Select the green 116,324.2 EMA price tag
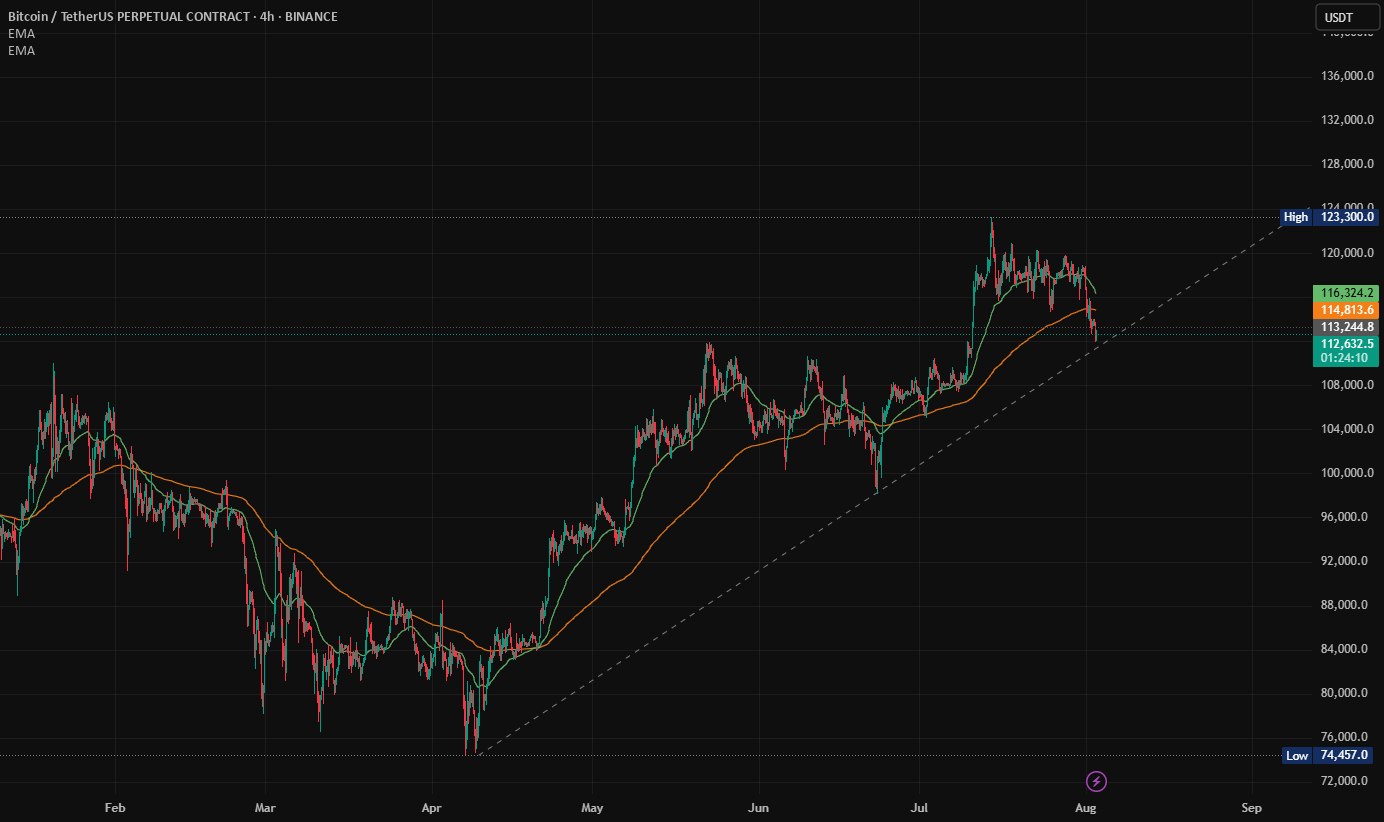The height and width of the screenshot is (822, 1384). [1346, 293]
